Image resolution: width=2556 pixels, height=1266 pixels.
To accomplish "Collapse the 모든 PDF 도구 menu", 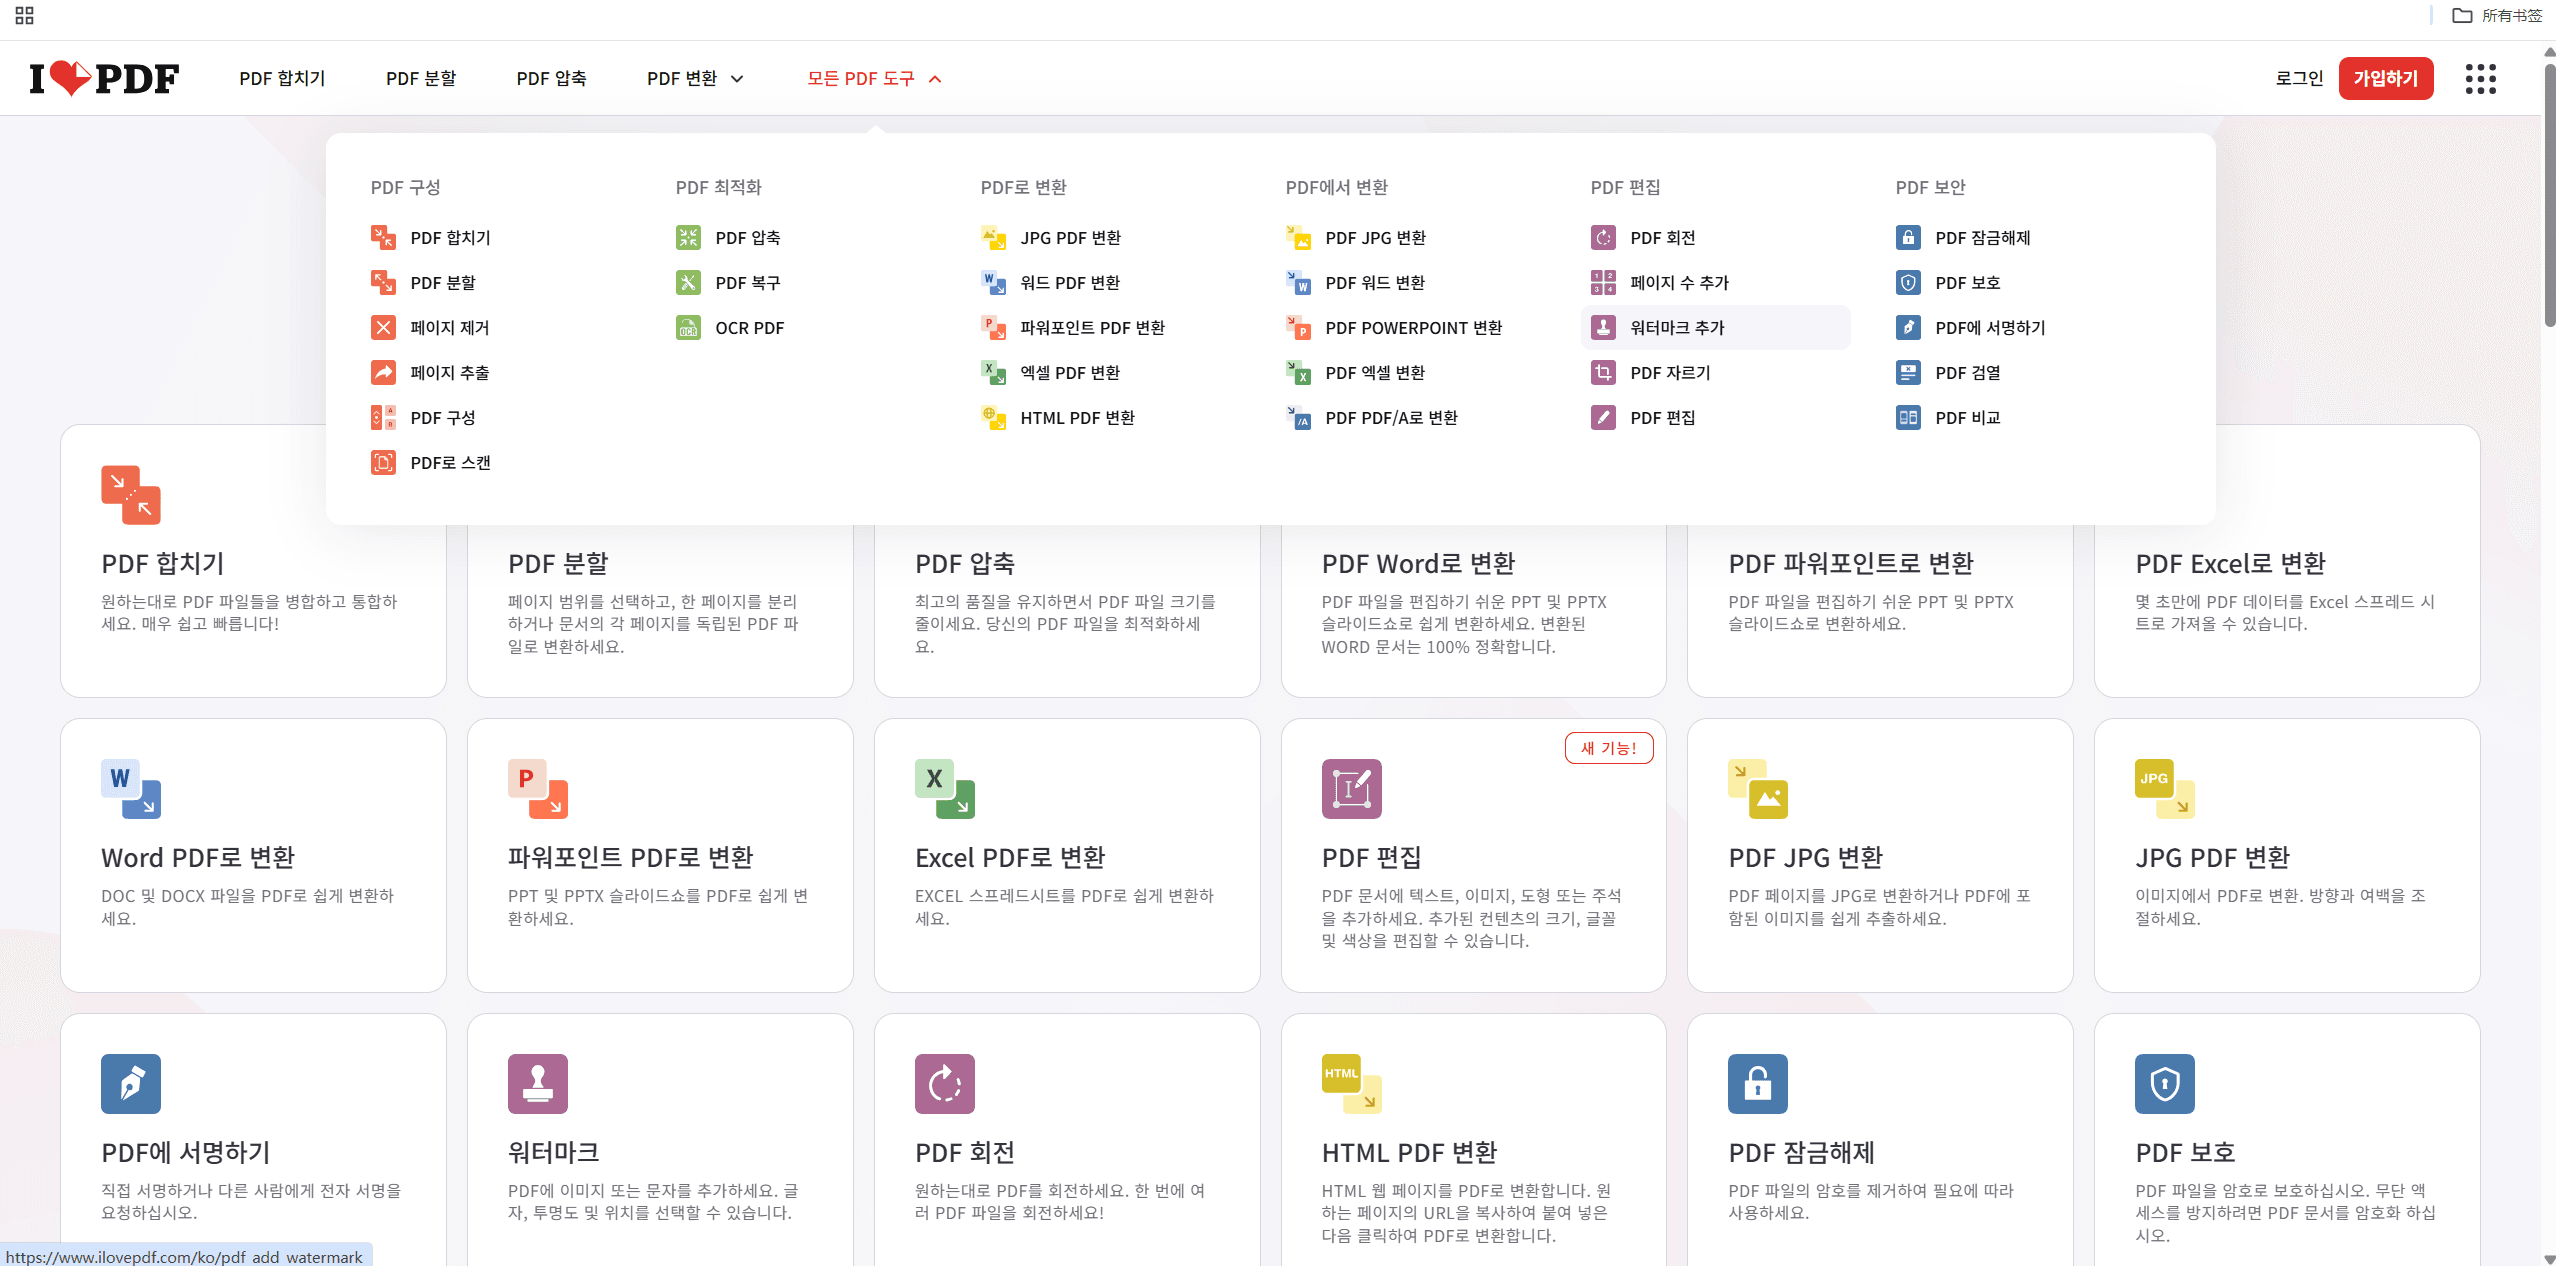I will pyautogui.click(x=874, y=78).
